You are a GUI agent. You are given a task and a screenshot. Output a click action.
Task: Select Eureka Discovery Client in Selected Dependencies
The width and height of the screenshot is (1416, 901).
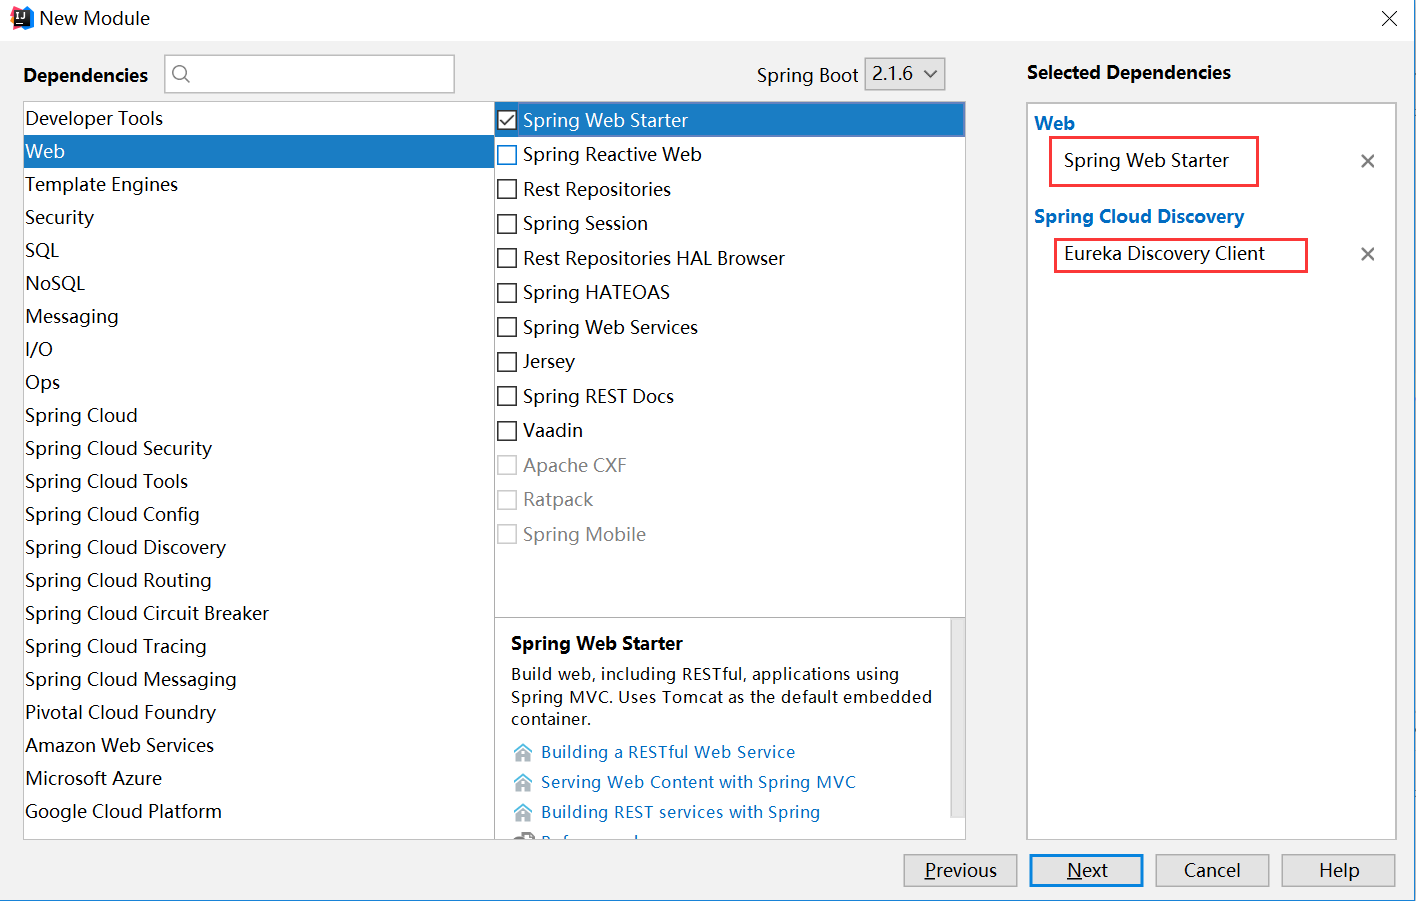tap(1164, 254)
